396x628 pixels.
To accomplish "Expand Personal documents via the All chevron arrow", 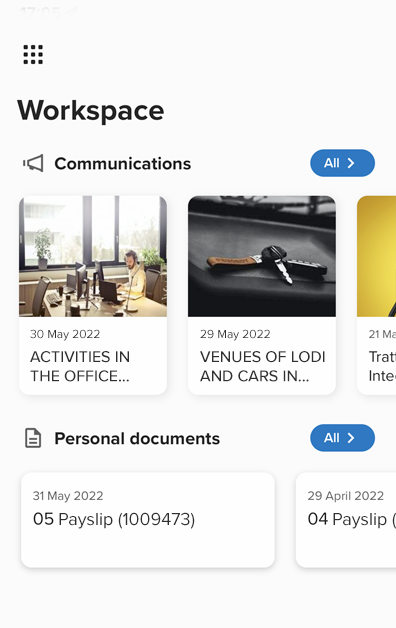I will (x=351, y=438).
